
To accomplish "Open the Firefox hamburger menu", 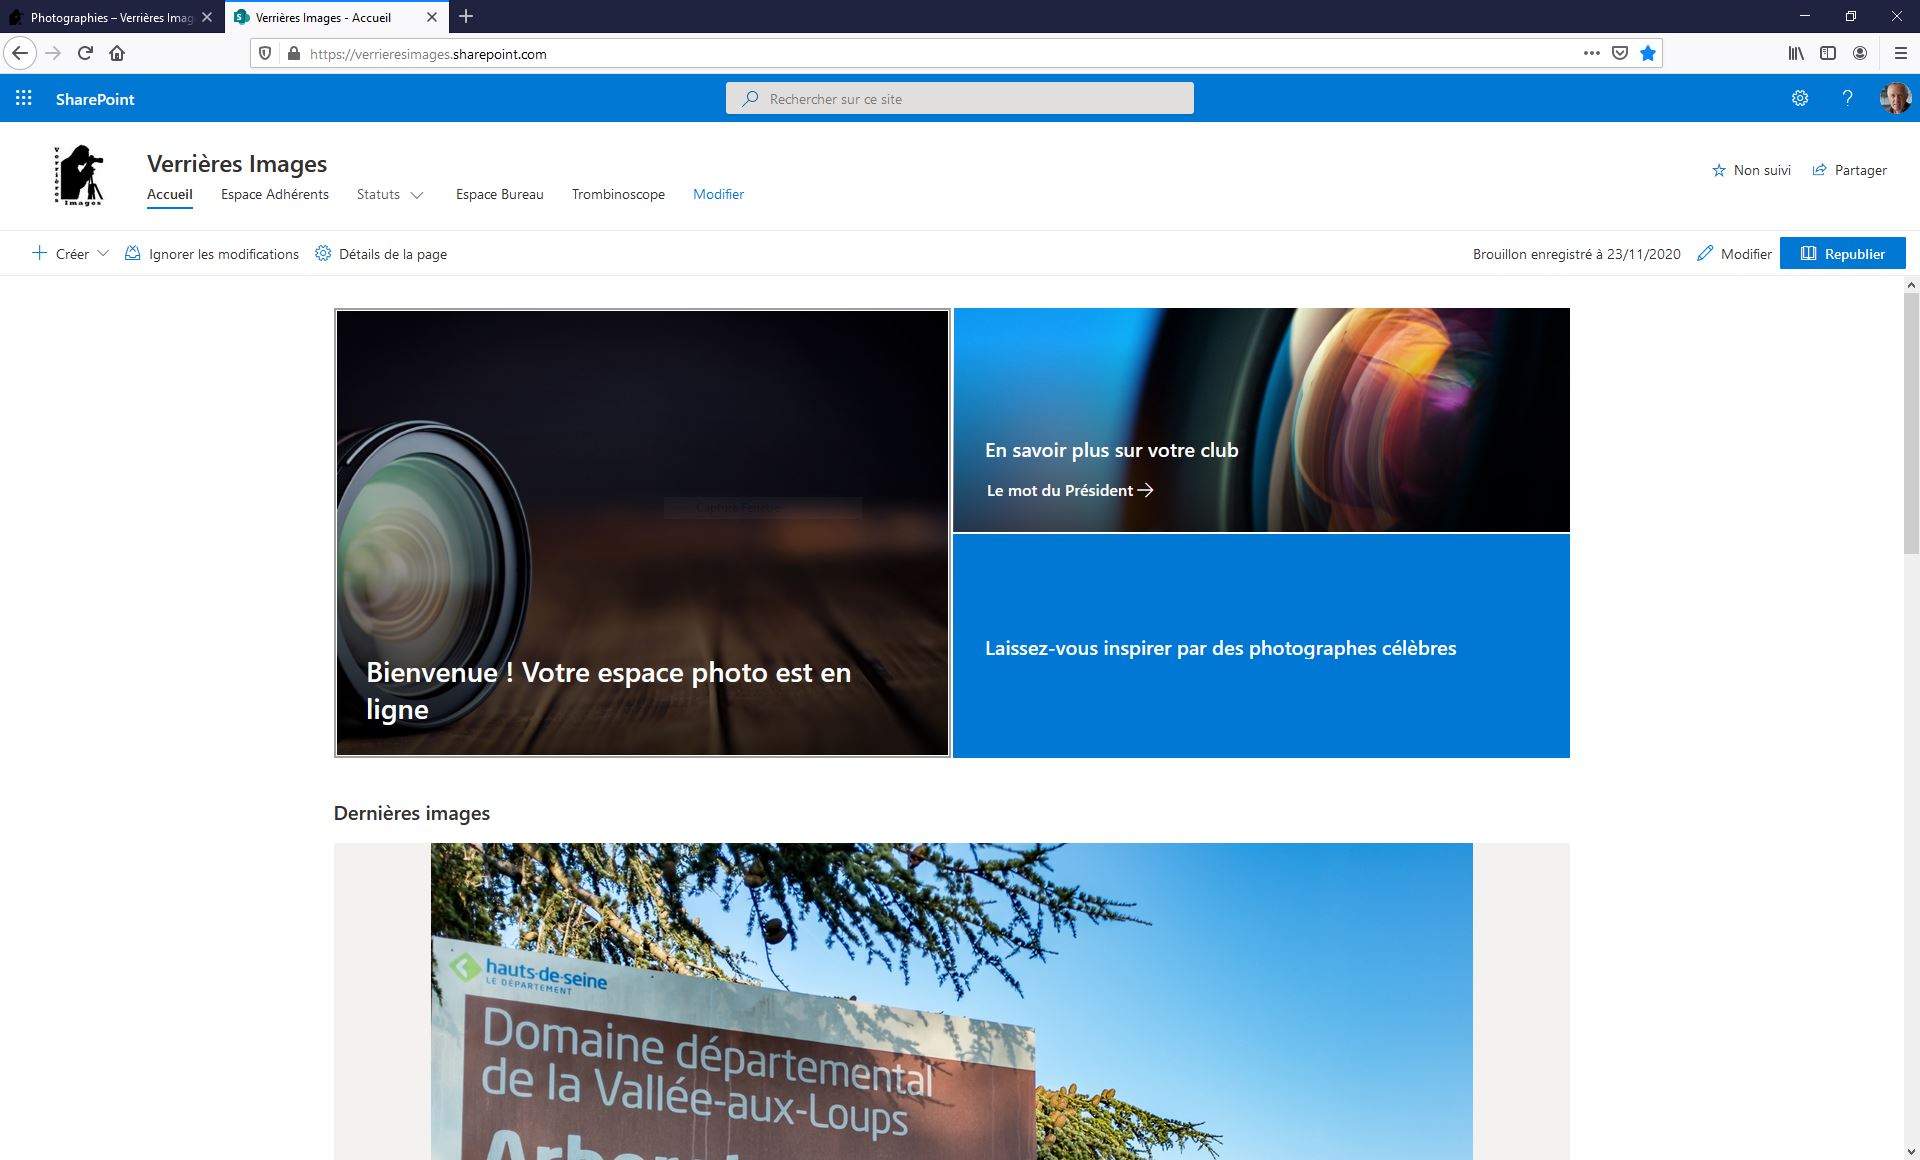I will click(x=1901, y=53).
